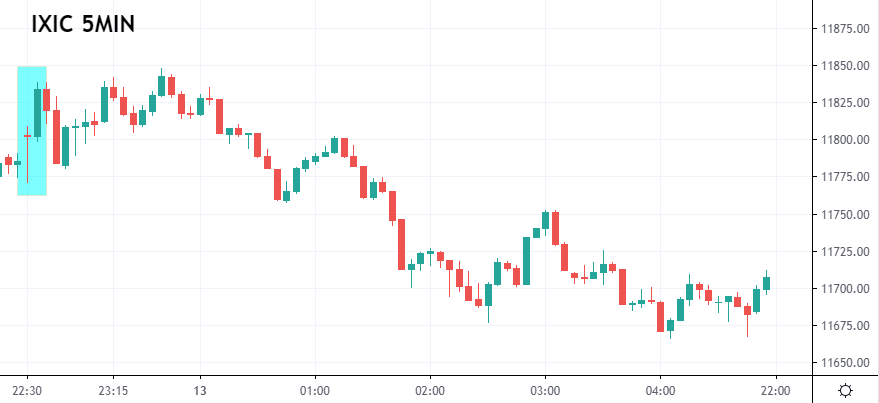Click the 02:00 time axis label
Viewport: 879px width, 403px height.
point(430,390)
